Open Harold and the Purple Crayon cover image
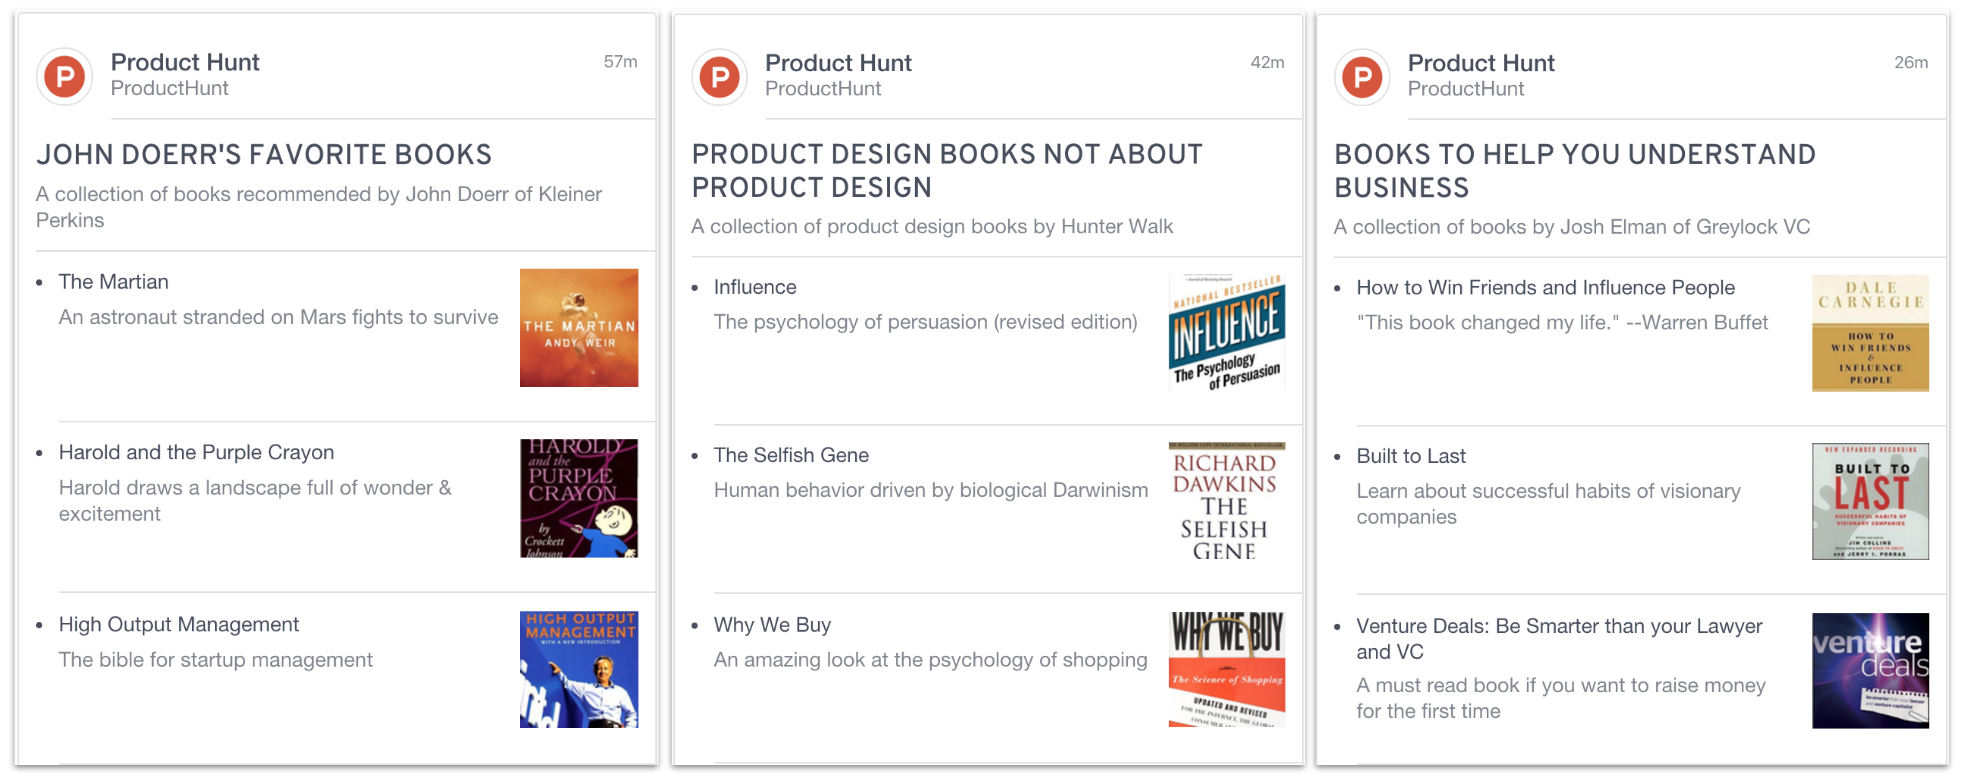Image resolution: width=1968 pixels, height=780 pixels. [x=579, y=498]
